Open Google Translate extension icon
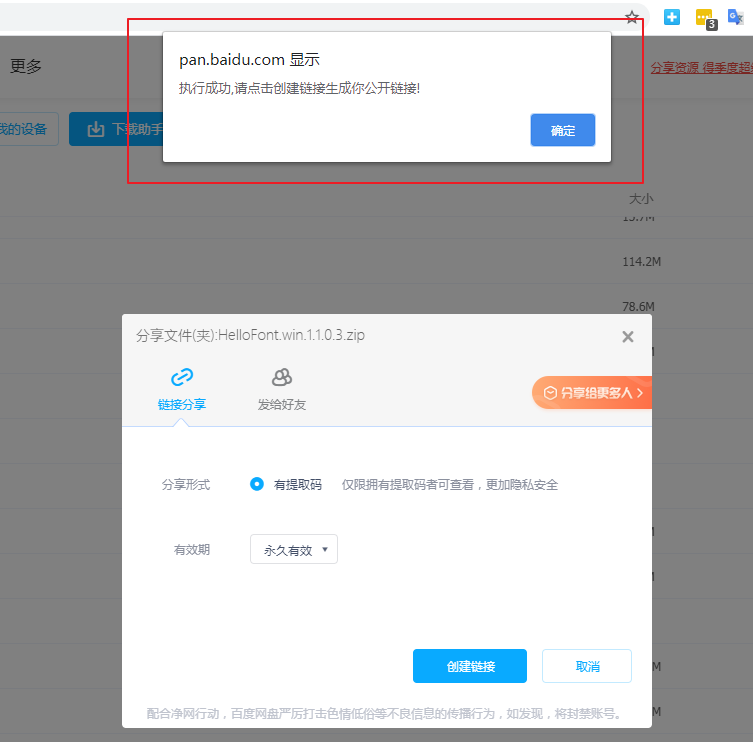753x742 pixels. click(x=735, y=17)
